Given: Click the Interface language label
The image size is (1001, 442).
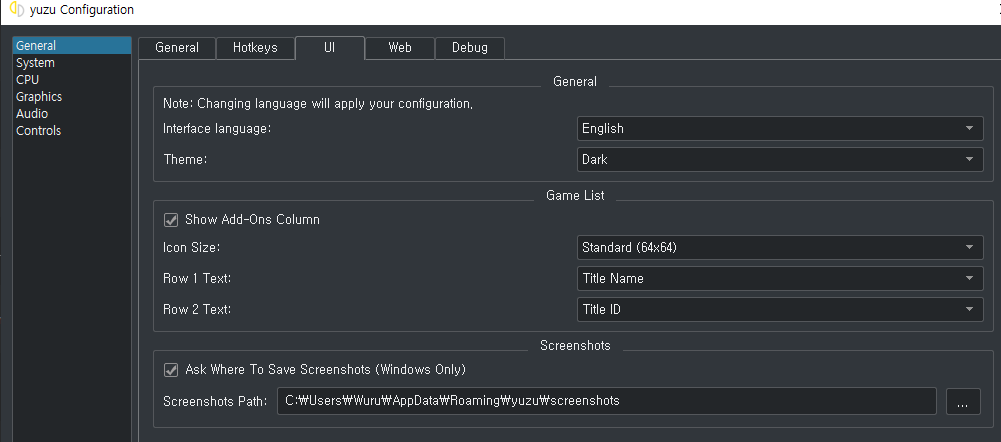Looking at the screenshot, I should click(218, 128).
